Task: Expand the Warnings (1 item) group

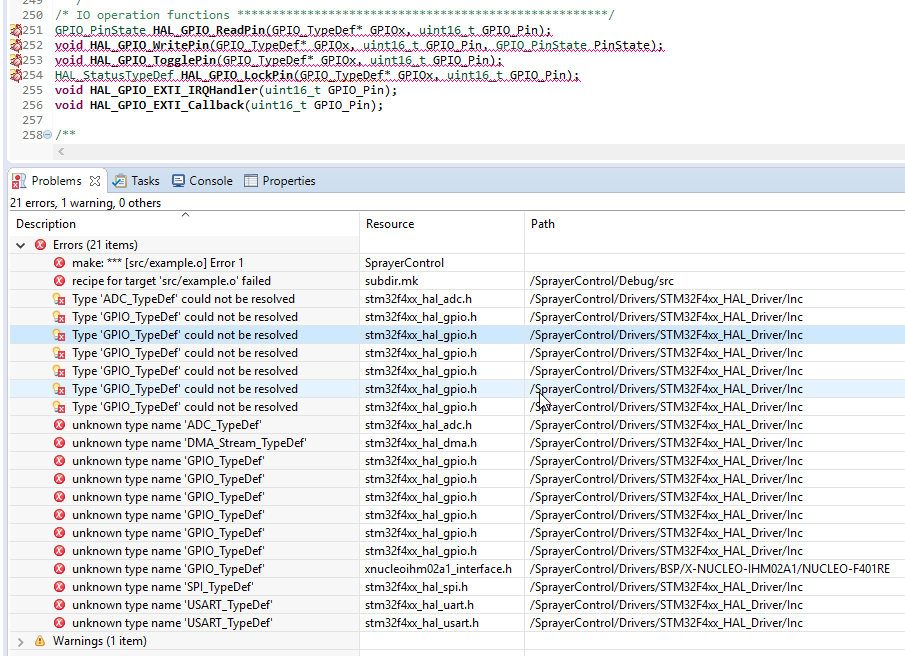Action: pyautogui.click(x=21, y=641)
